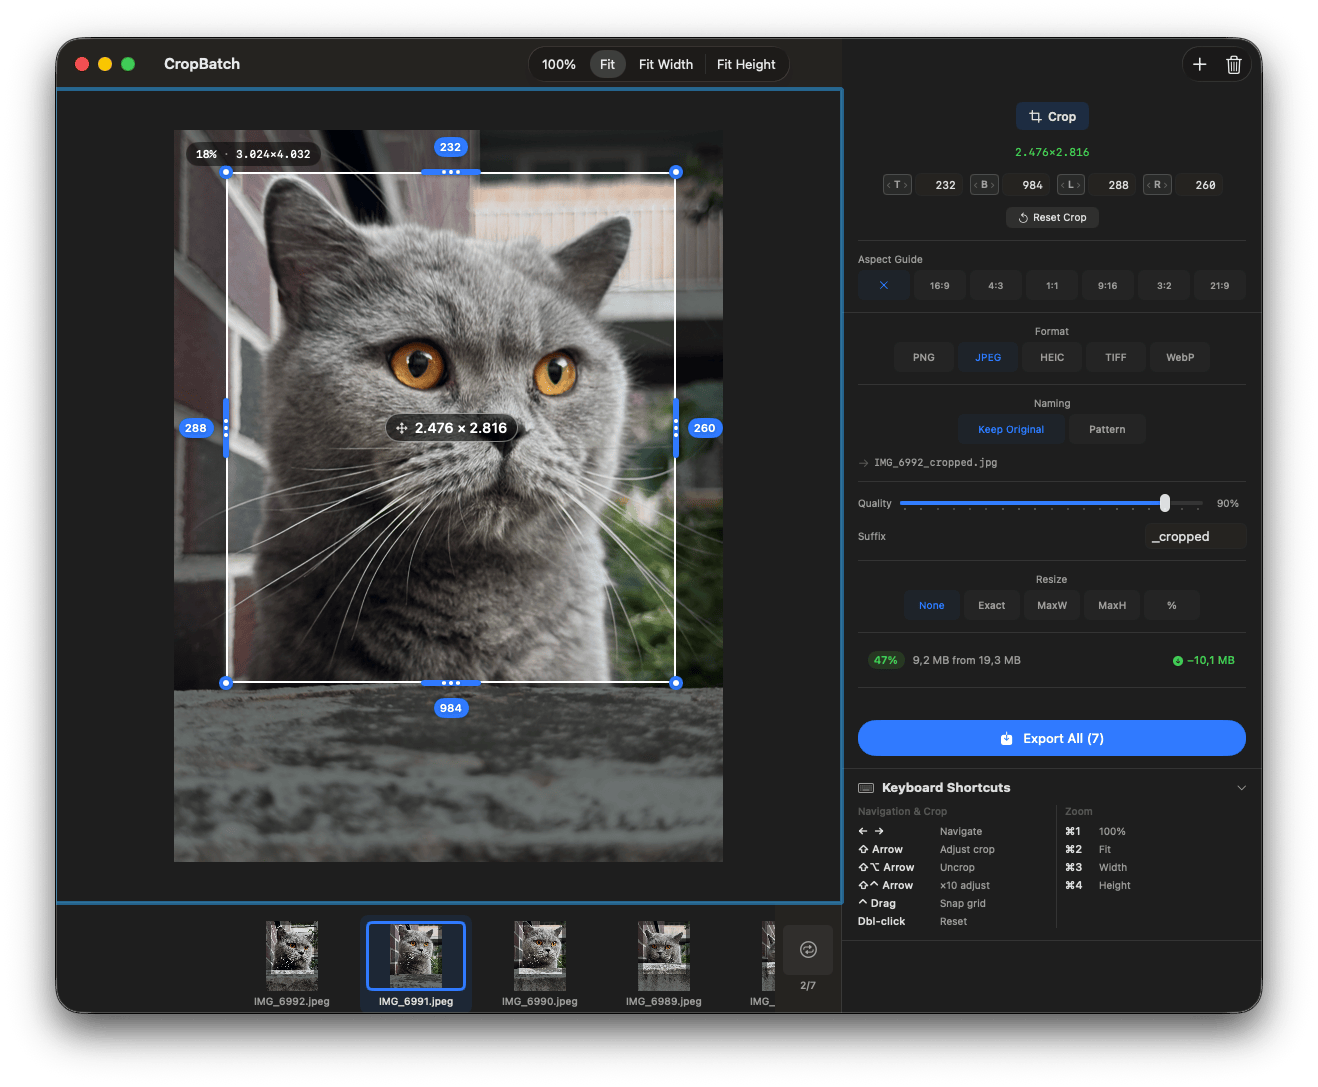Select the 1:1 aspect guide
Viewport: 1318px width, 1087px height.
click(x=1052, y=285)
